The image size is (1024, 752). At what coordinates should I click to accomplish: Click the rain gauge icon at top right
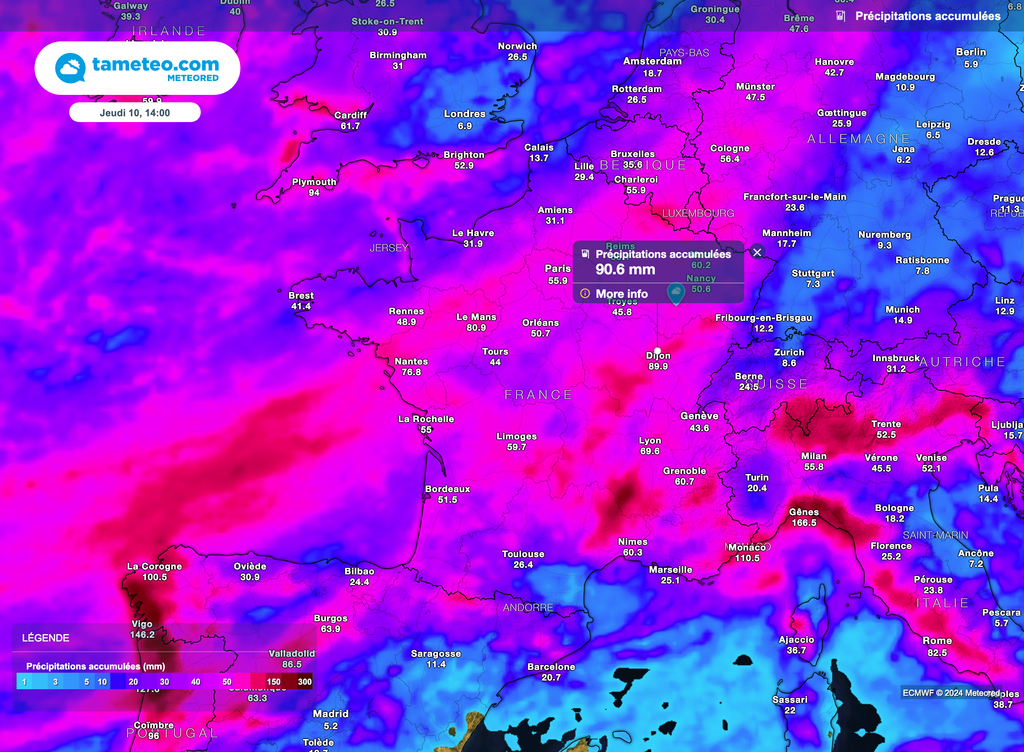tap(840, 16)
